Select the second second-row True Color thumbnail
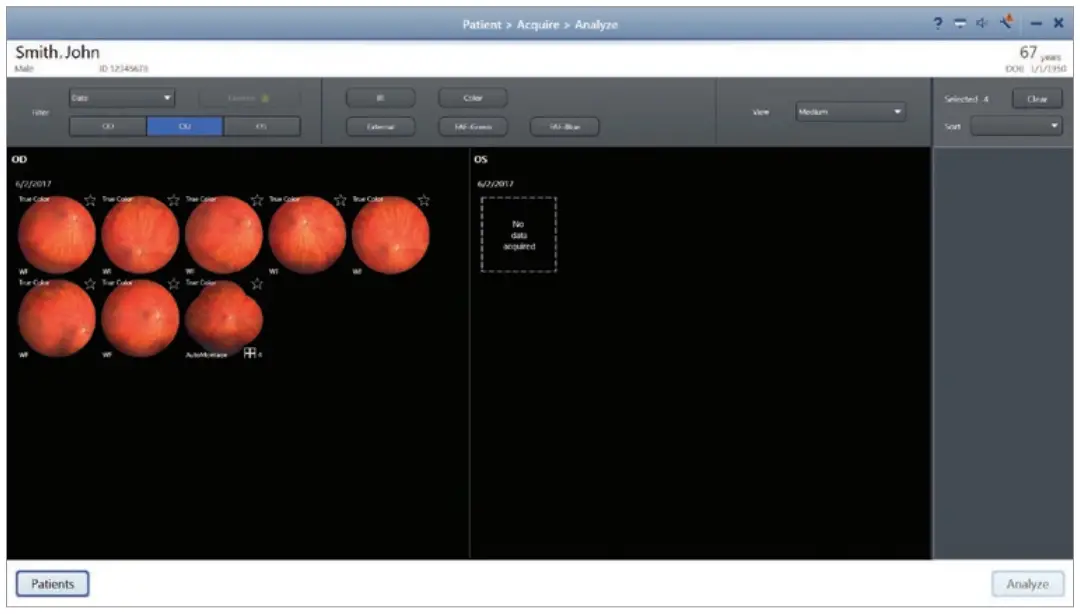The image size is (1080, 614). [x=140, y=318]
